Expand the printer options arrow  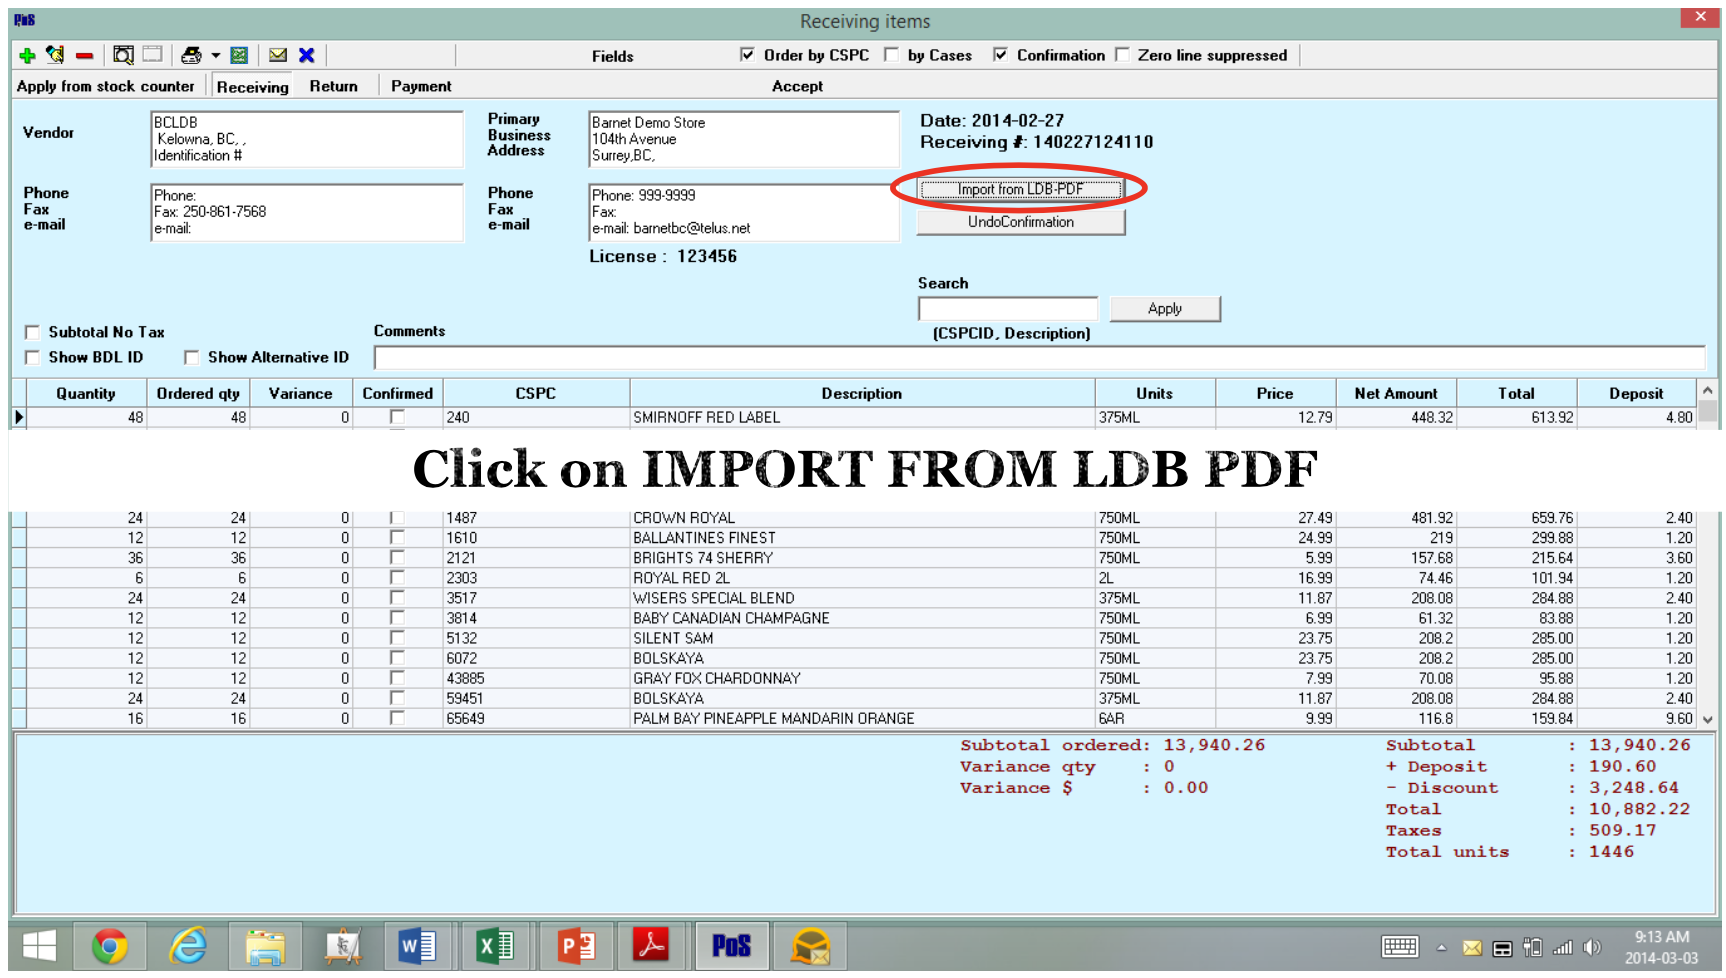[215, 56]
